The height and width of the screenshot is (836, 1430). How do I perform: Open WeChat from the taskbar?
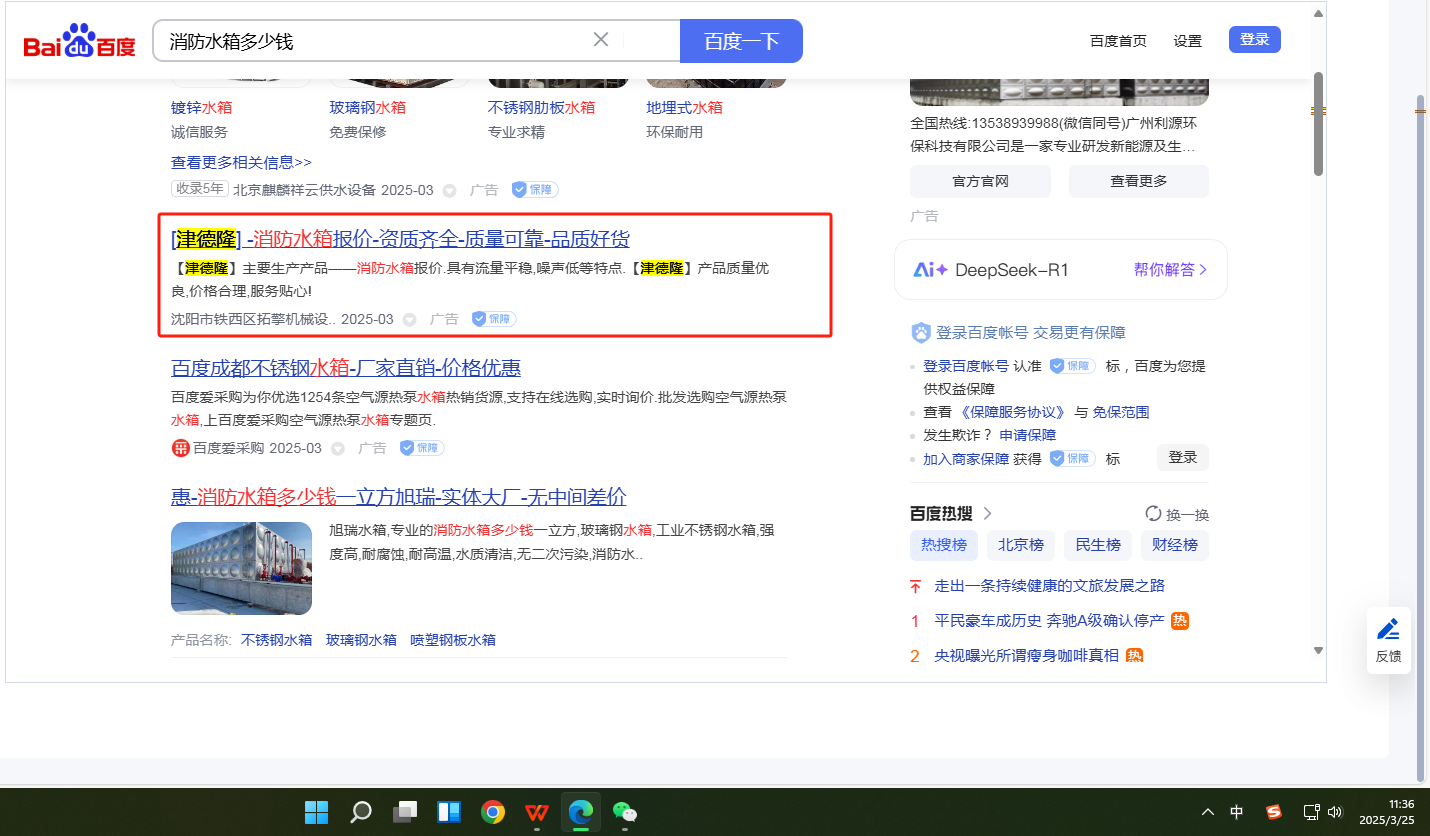[x=625, y=812]
